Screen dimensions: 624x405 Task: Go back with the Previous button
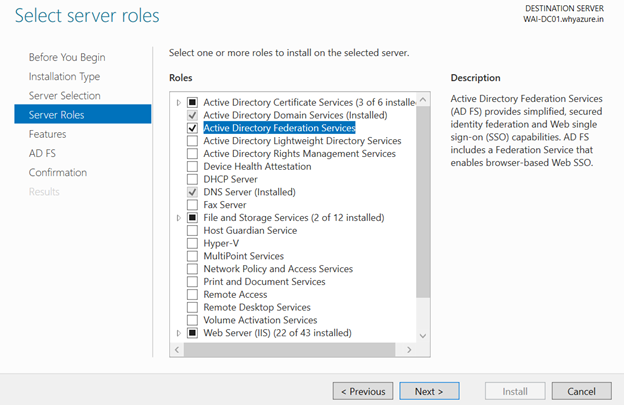(x=363, y=391)
